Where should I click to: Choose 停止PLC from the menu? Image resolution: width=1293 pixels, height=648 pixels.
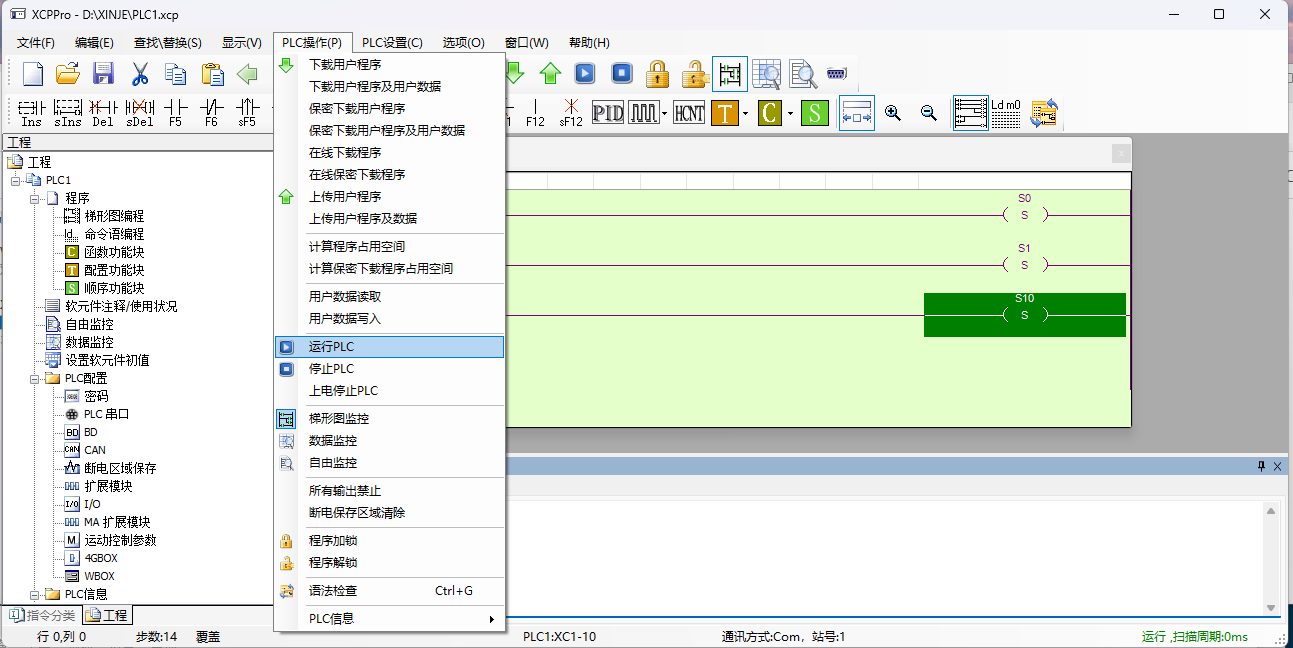pyautogui.click(x=389, y=369)
